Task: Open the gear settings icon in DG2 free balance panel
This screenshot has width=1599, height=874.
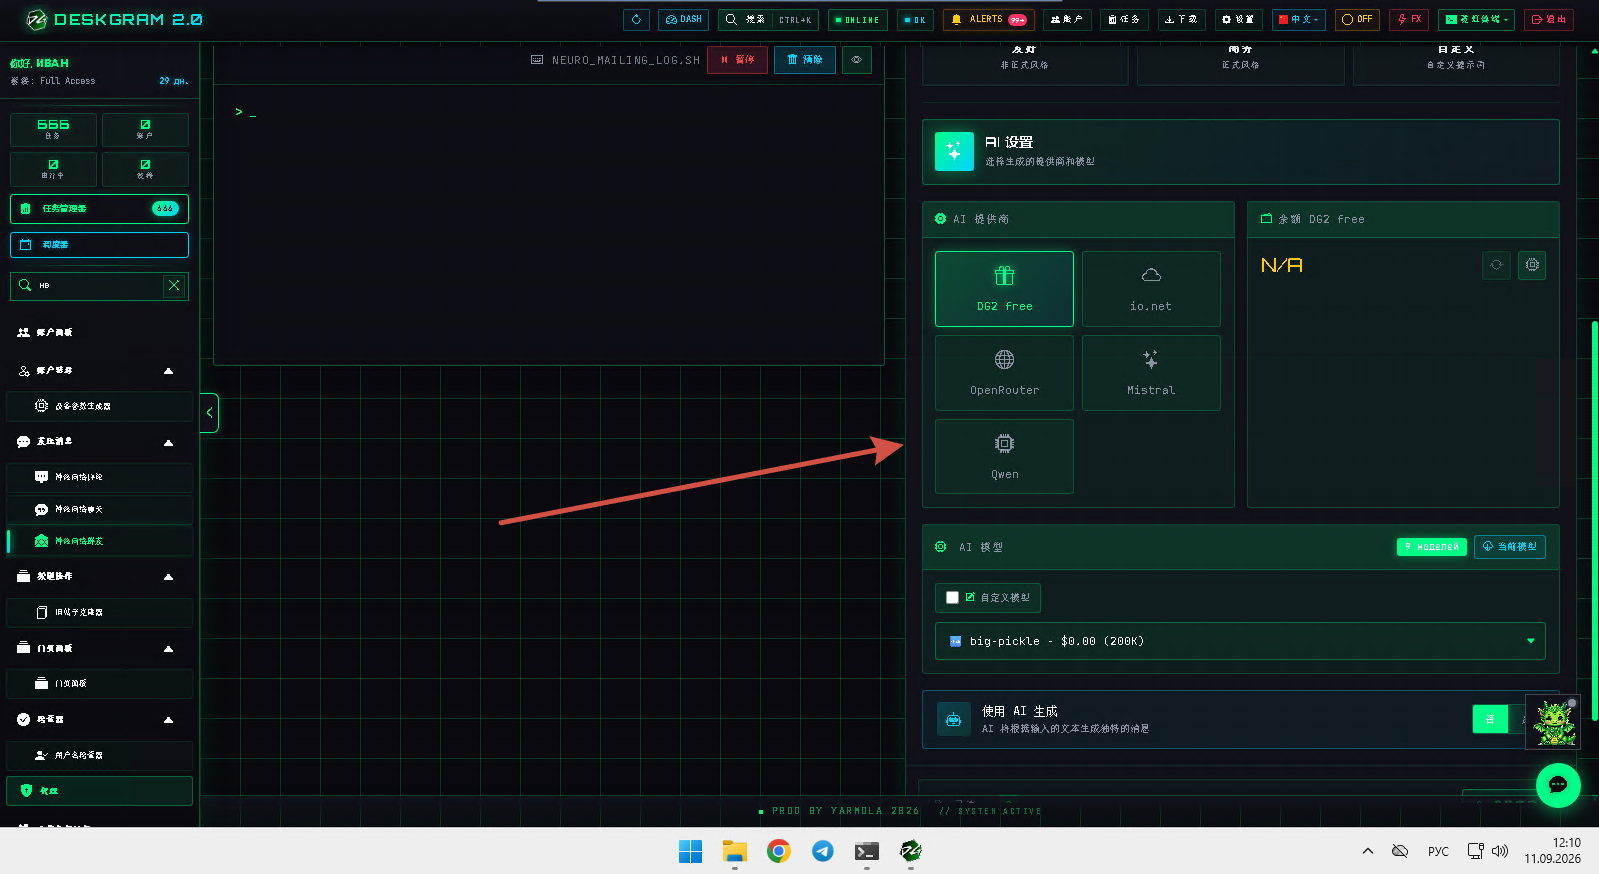Action: point(1532,265)
